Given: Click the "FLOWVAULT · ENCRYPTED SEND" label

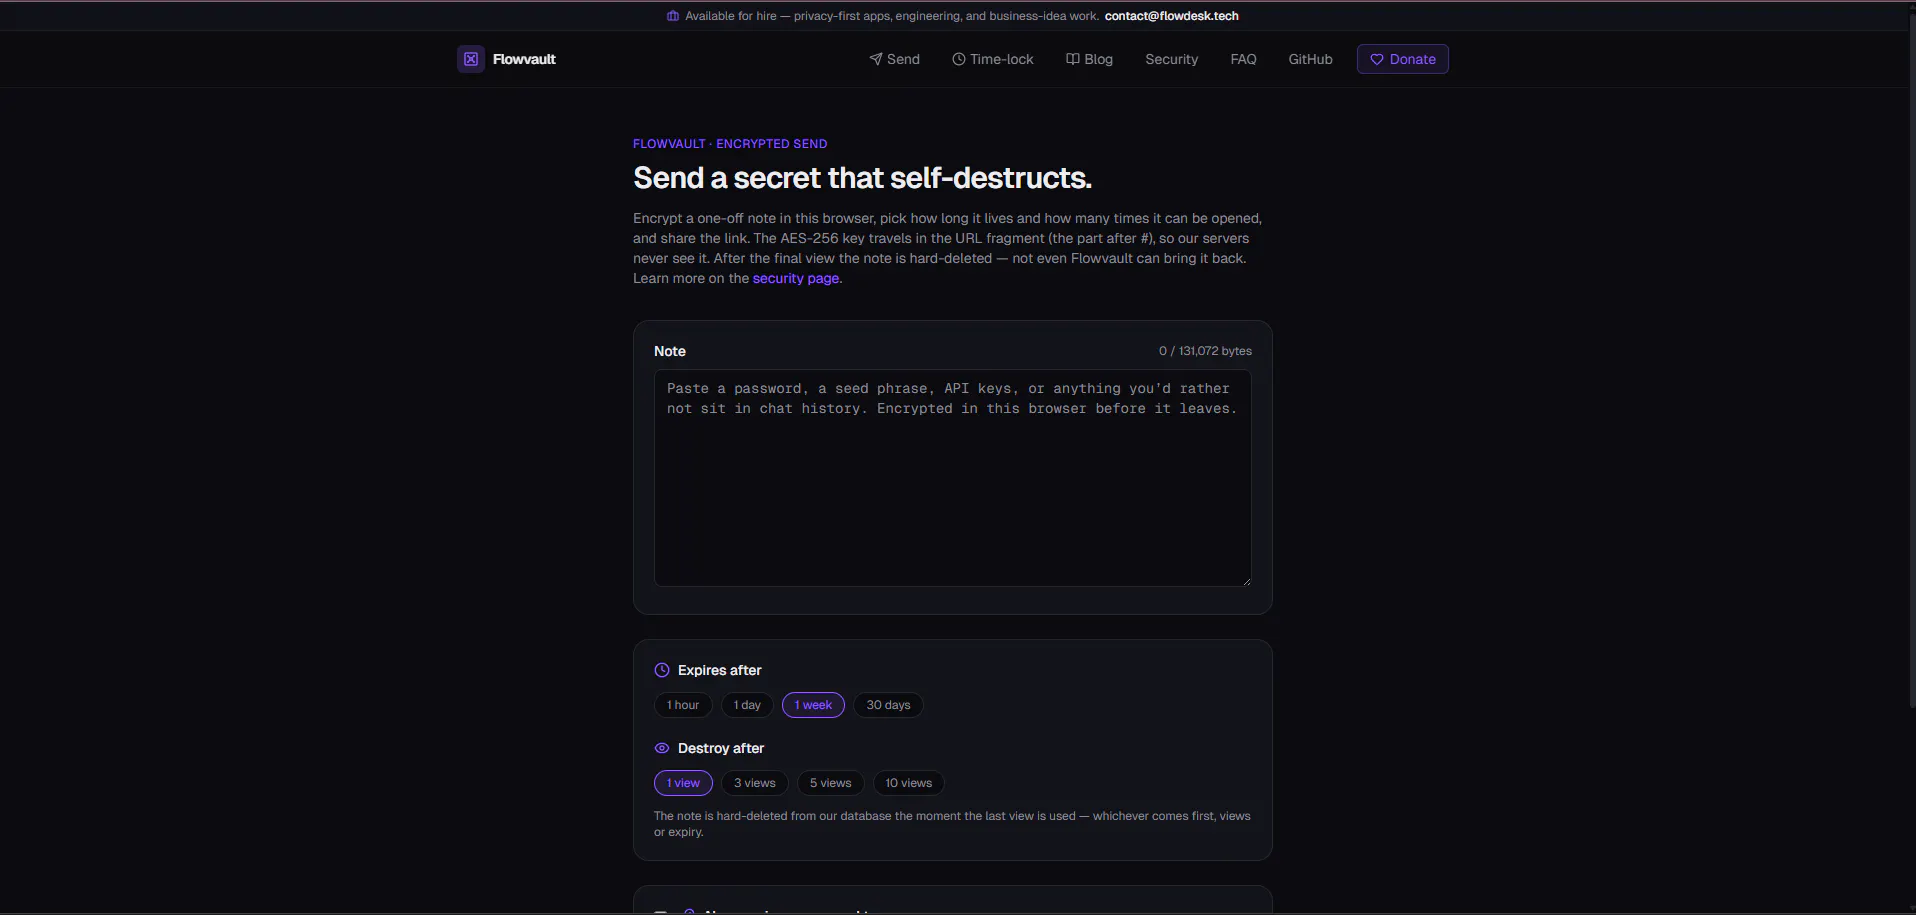Looking at the screenshot, I should (730, 144).
